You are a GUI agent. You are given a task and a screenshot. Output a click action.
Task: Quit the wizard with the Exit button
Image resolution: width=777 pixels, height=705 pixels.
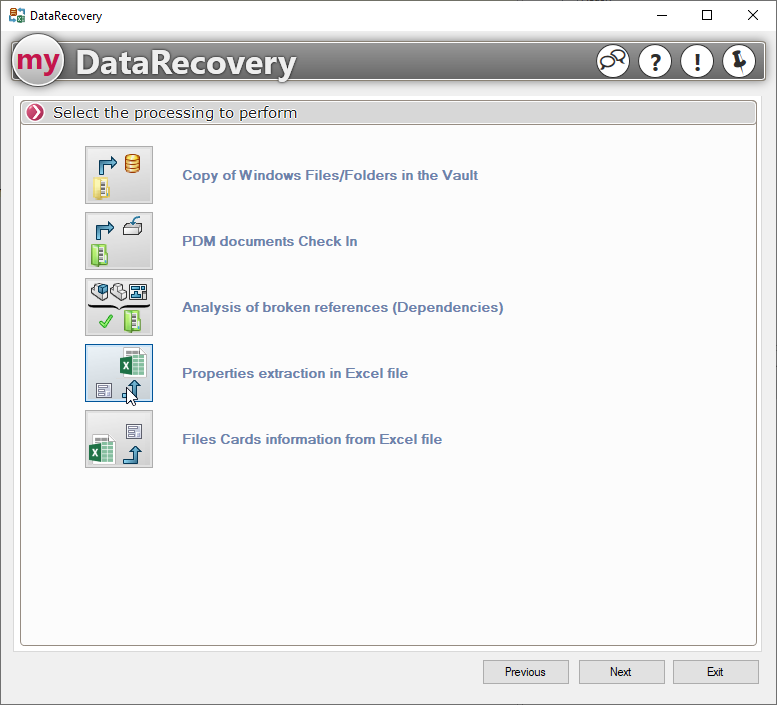[x=715, y=672]
